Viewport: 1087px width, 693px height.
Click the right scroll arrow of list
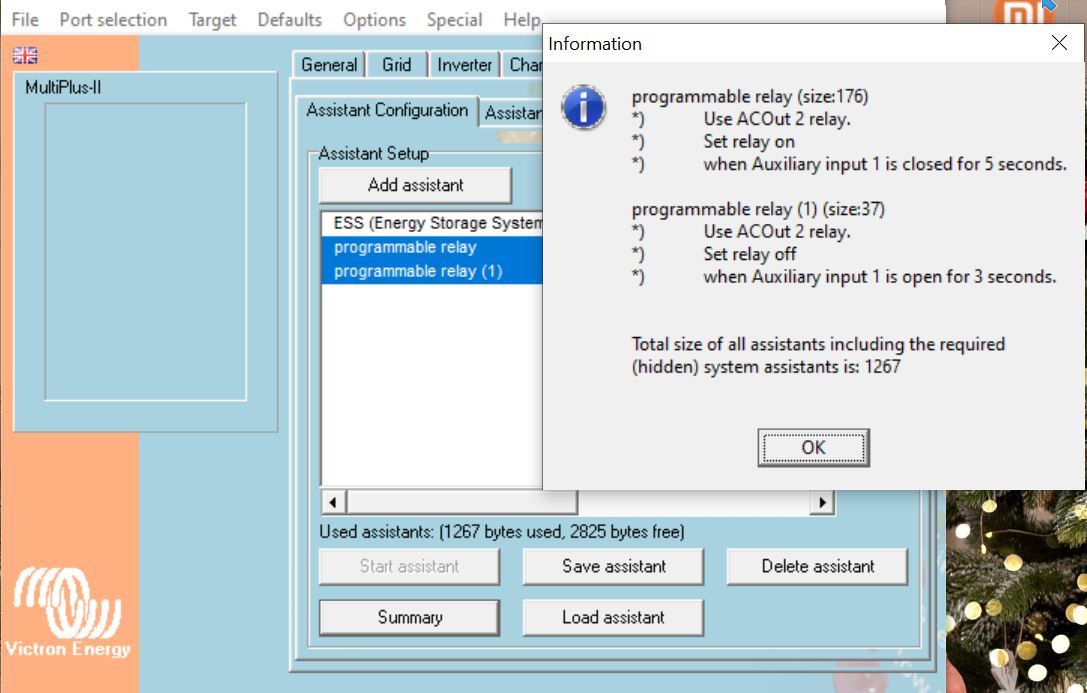click(822, 502)
